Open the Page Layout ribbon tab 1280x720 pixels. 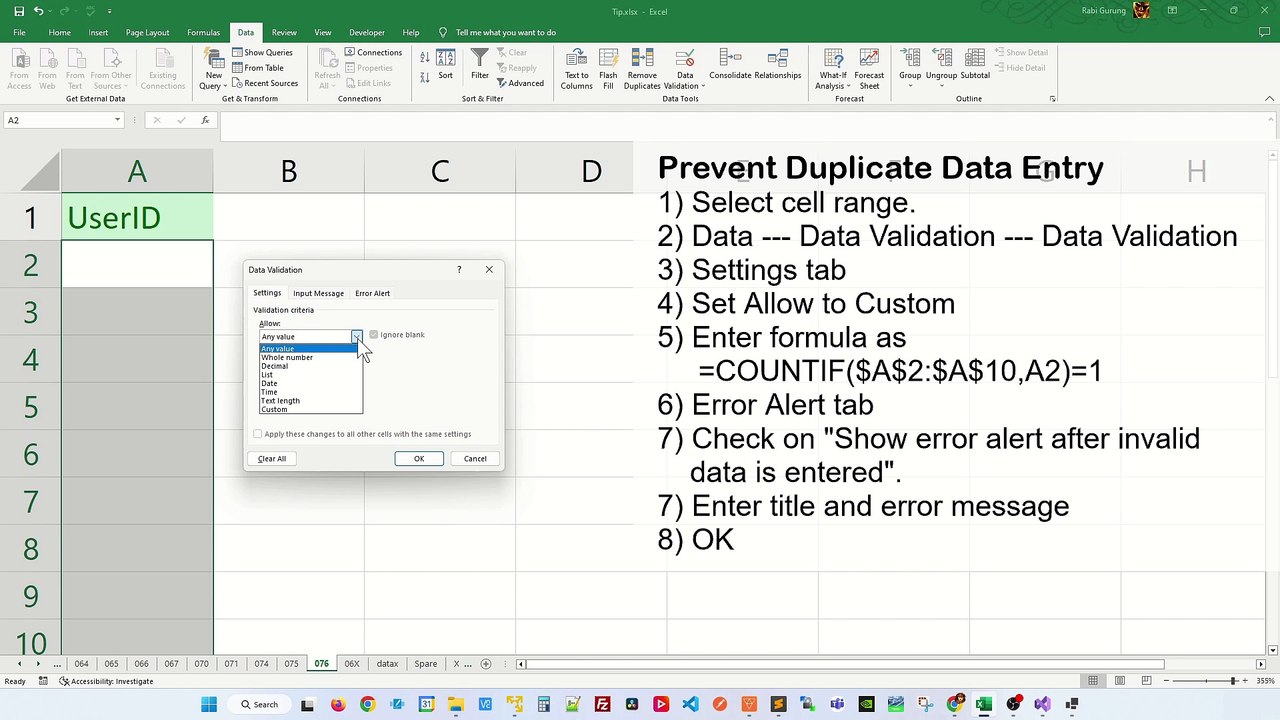pos(147,32)
